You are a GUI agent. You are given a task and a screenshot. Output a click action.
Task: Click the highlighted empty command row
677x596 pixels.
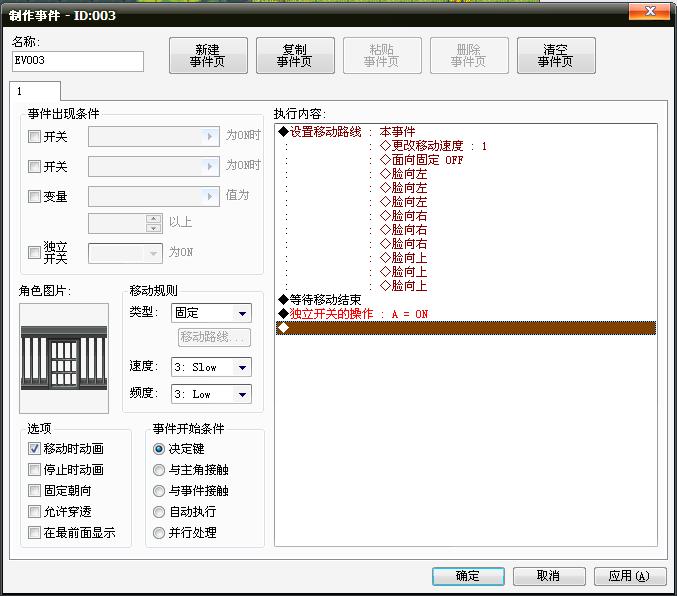tap(466, 328)
